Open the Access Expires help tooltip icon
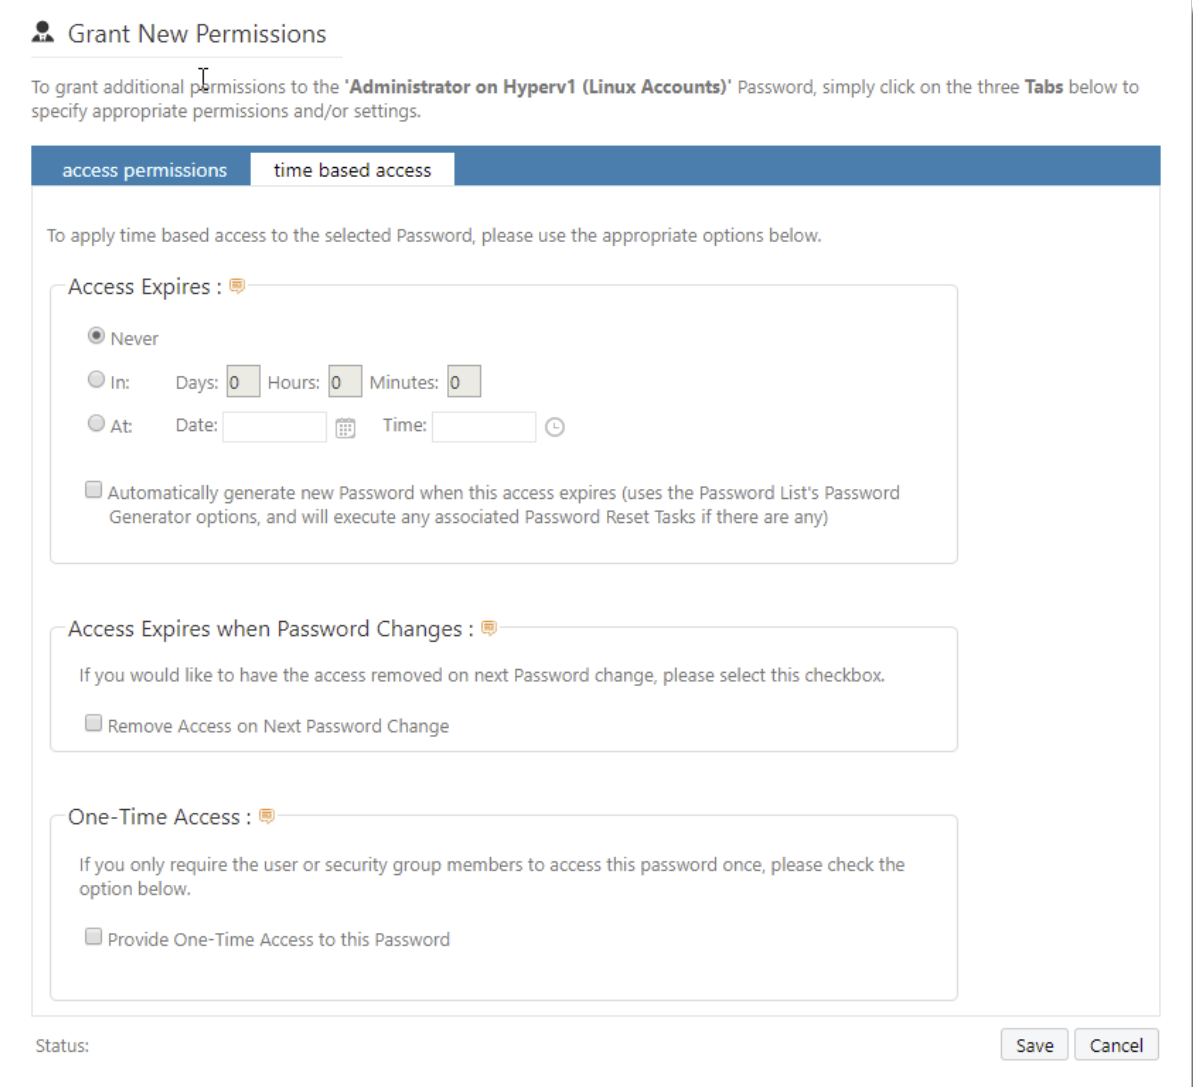The height and width of the screenshot is (1087, 1193). click(237, 285)
